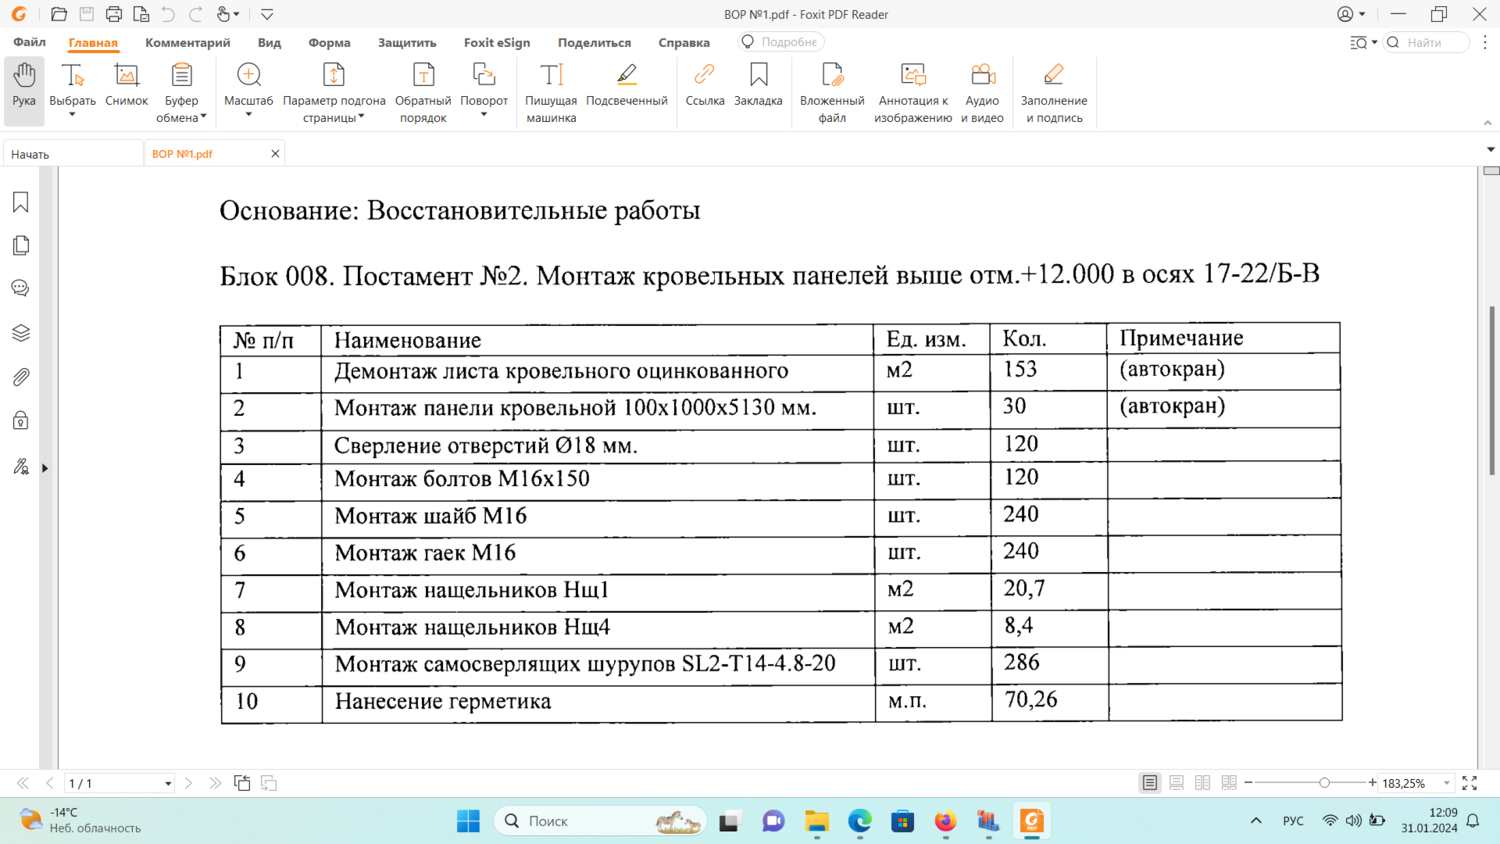Expand the Масштаб zoom dropdown

click(248, 115)
